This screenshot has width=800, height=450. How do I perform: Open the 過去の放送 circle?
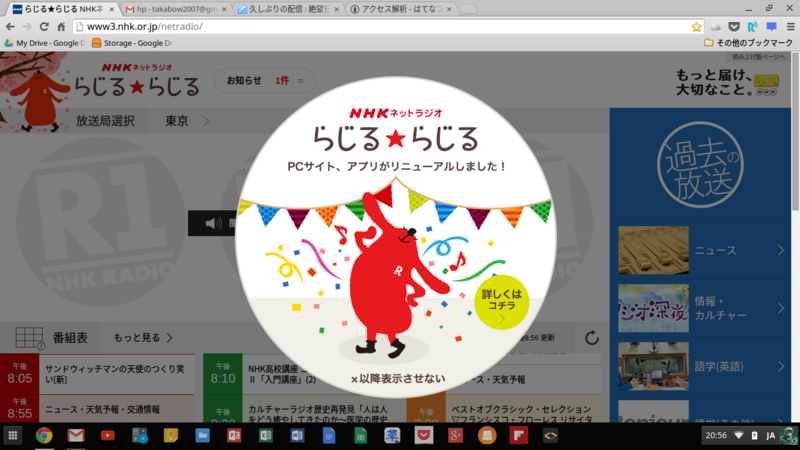[x=700, y=164]
